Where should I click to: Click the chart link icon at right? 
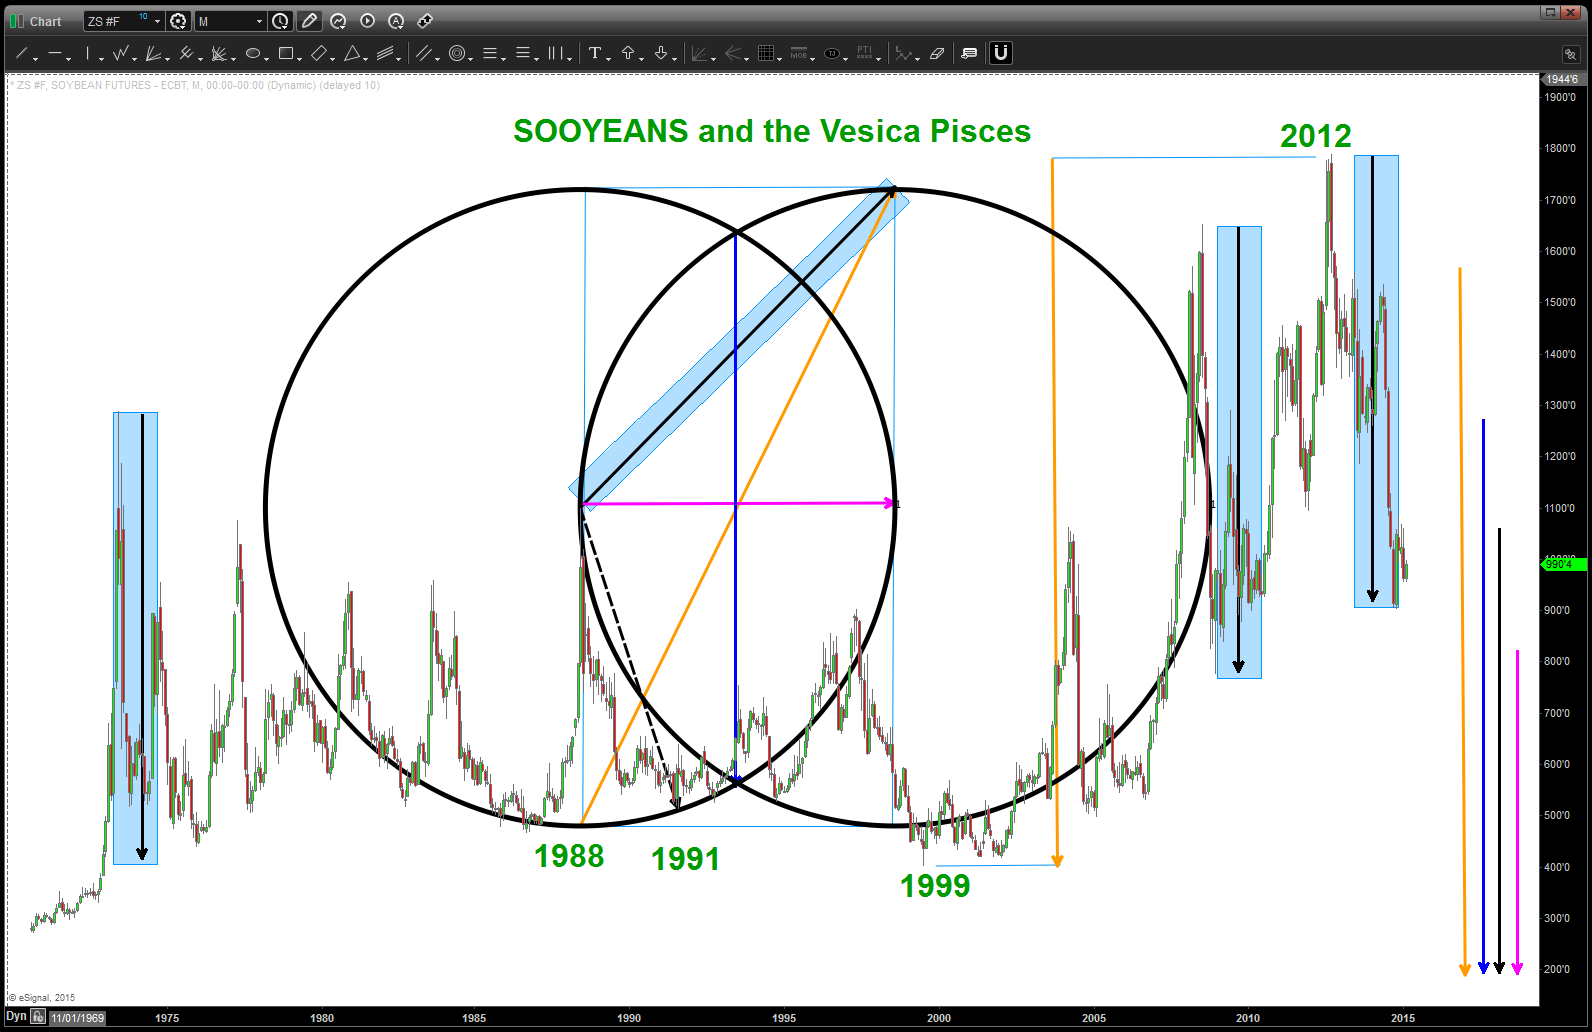tap(1569, 54)
